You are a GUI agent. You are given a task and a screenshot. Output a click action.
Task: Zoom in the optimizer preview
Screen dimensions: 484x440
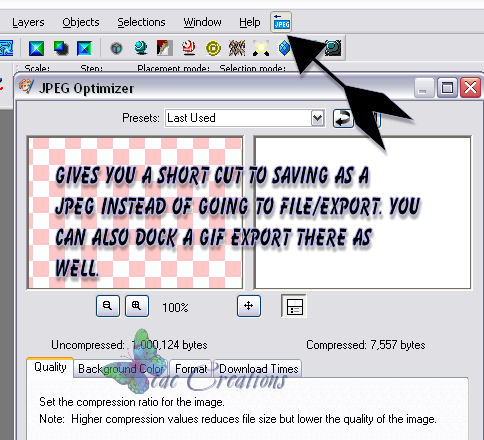(x=137, y=306)
